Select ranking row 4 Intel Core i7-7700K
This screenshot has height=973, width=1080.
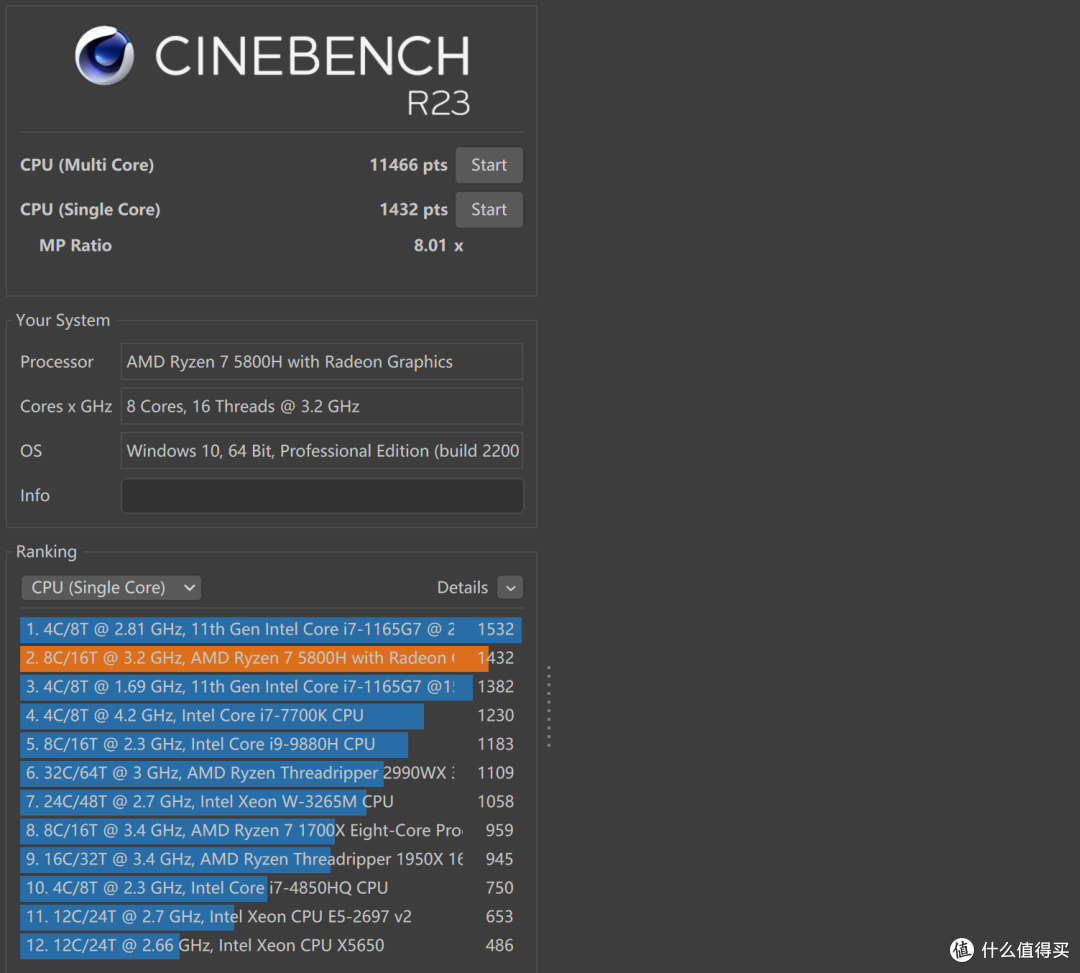(271, 715)
